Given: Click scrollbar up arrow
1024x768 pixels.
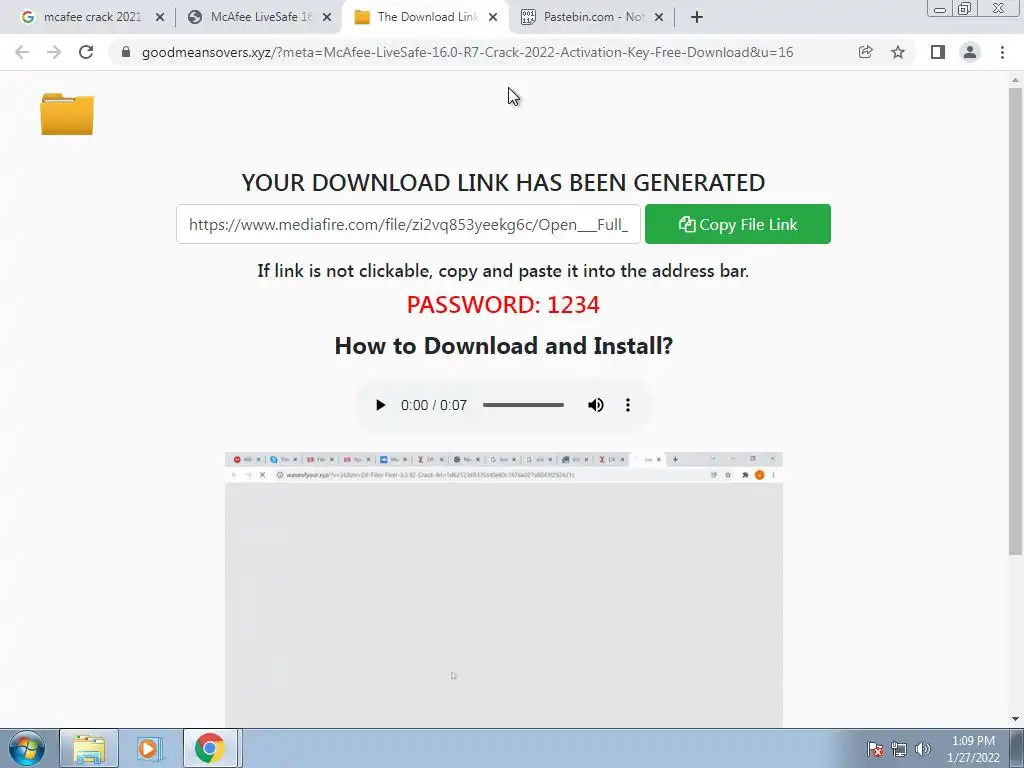Looking at the screenshot, I should point(1015,80).
